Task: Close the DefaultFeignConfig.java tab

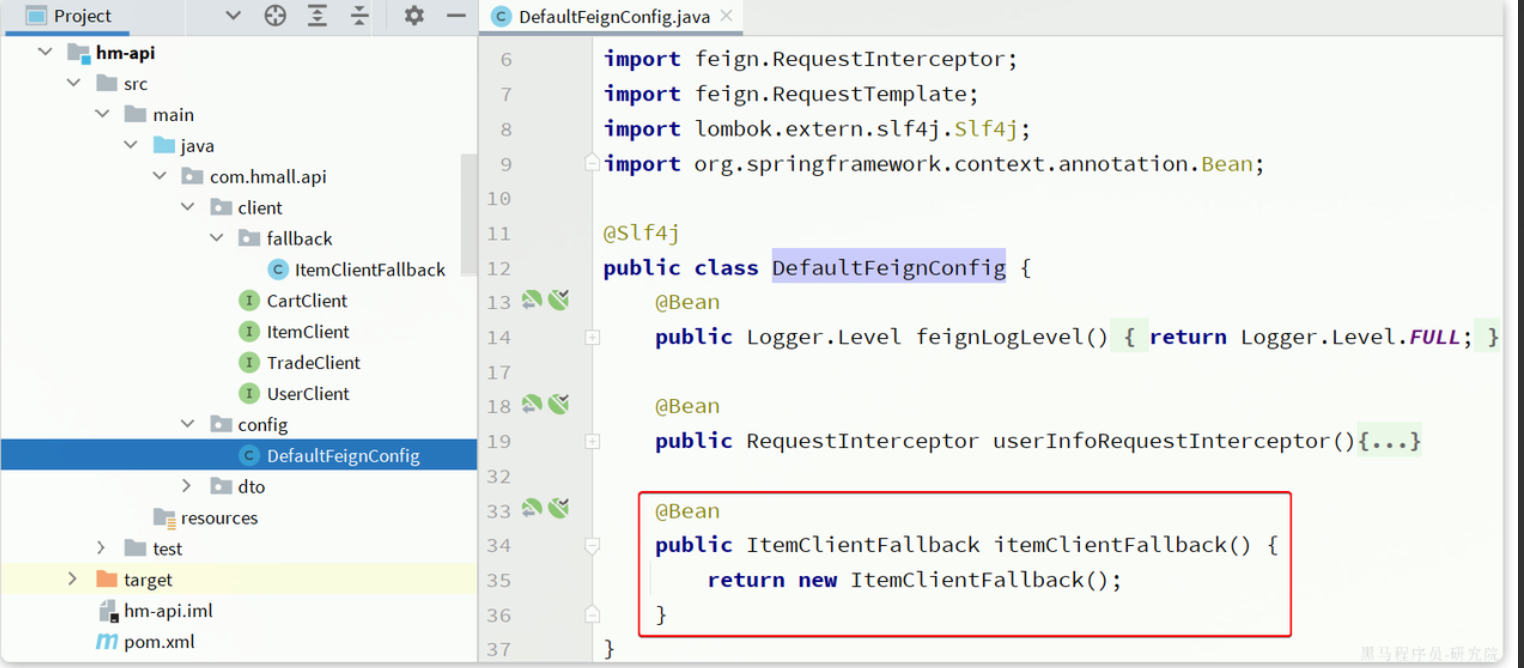Action: pyautogui.click(x=727, y=16)
